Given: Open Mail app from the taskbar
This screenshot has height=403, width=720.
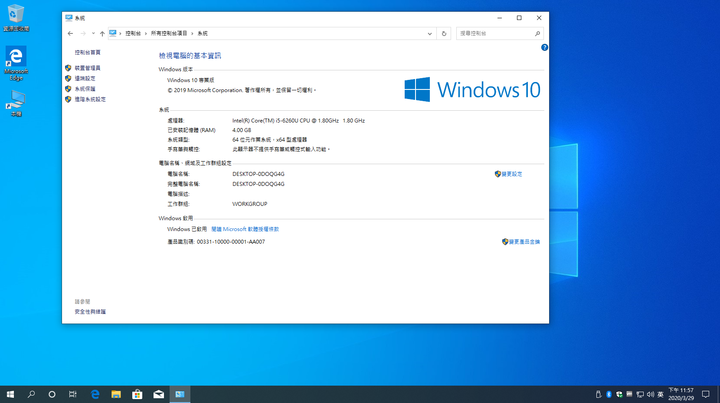Looking at the screenshot, I should (x=159, y=394).
